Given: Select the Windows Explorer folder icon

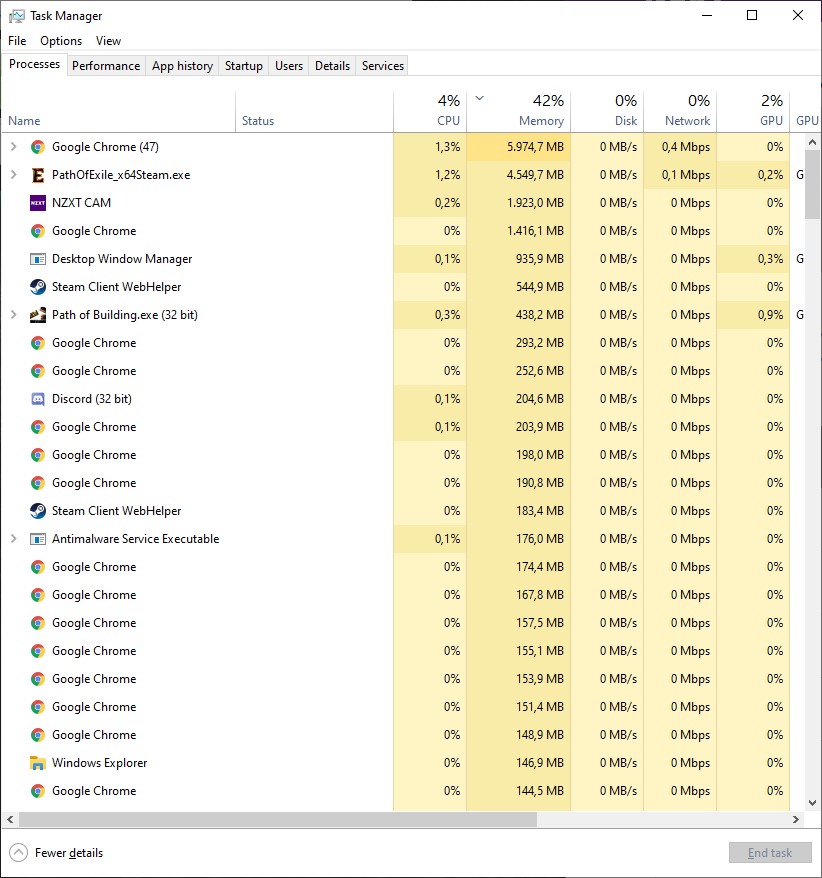Looking at the screenshot, I should [x=38, y=763].
